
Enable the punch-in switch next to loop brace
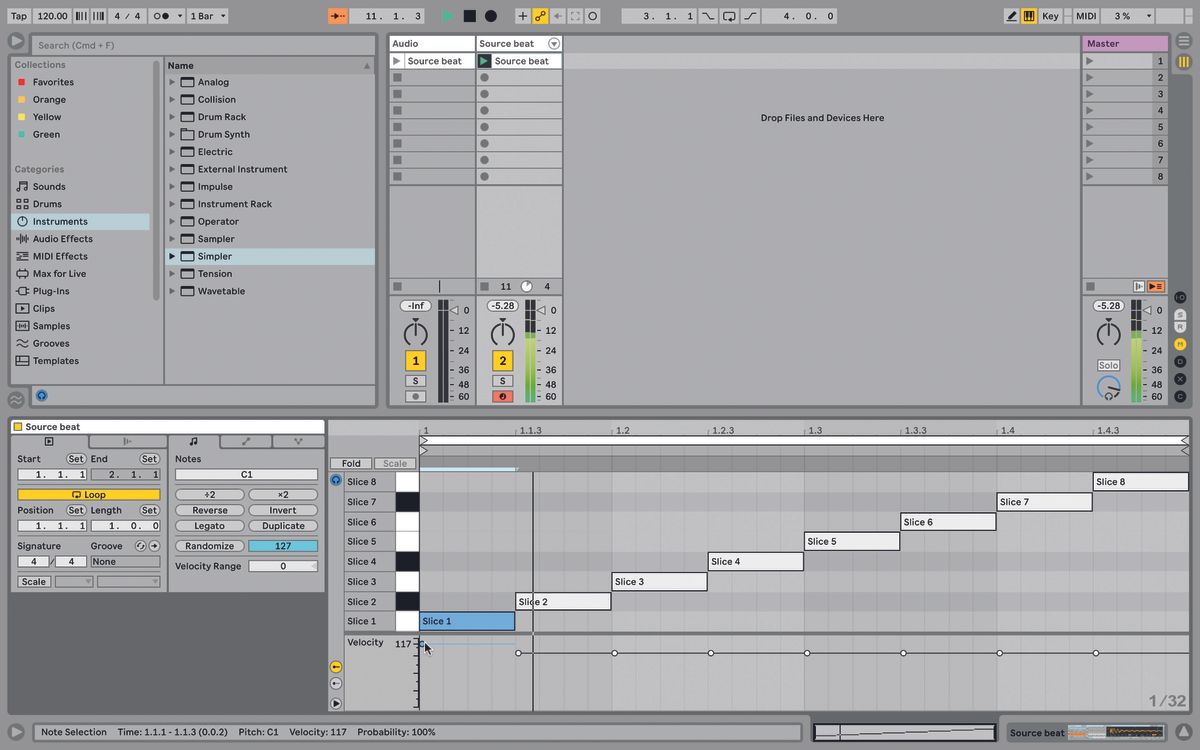click(706, 16)
